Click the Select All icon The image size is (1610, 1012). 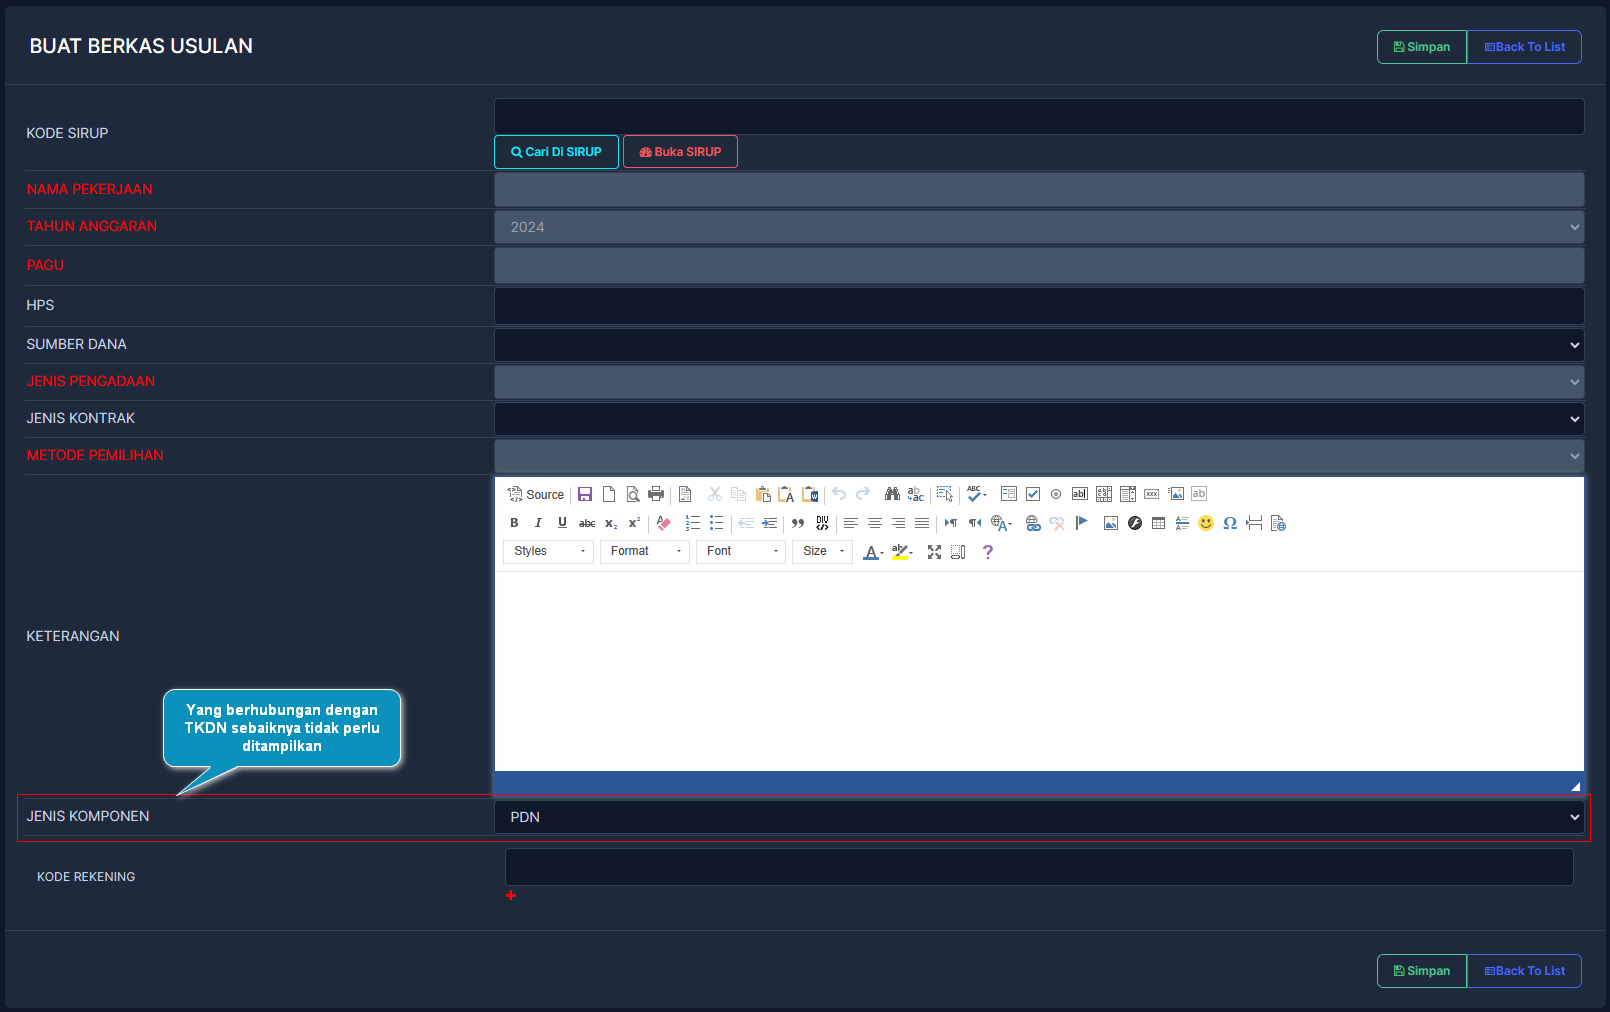(945, 494)
